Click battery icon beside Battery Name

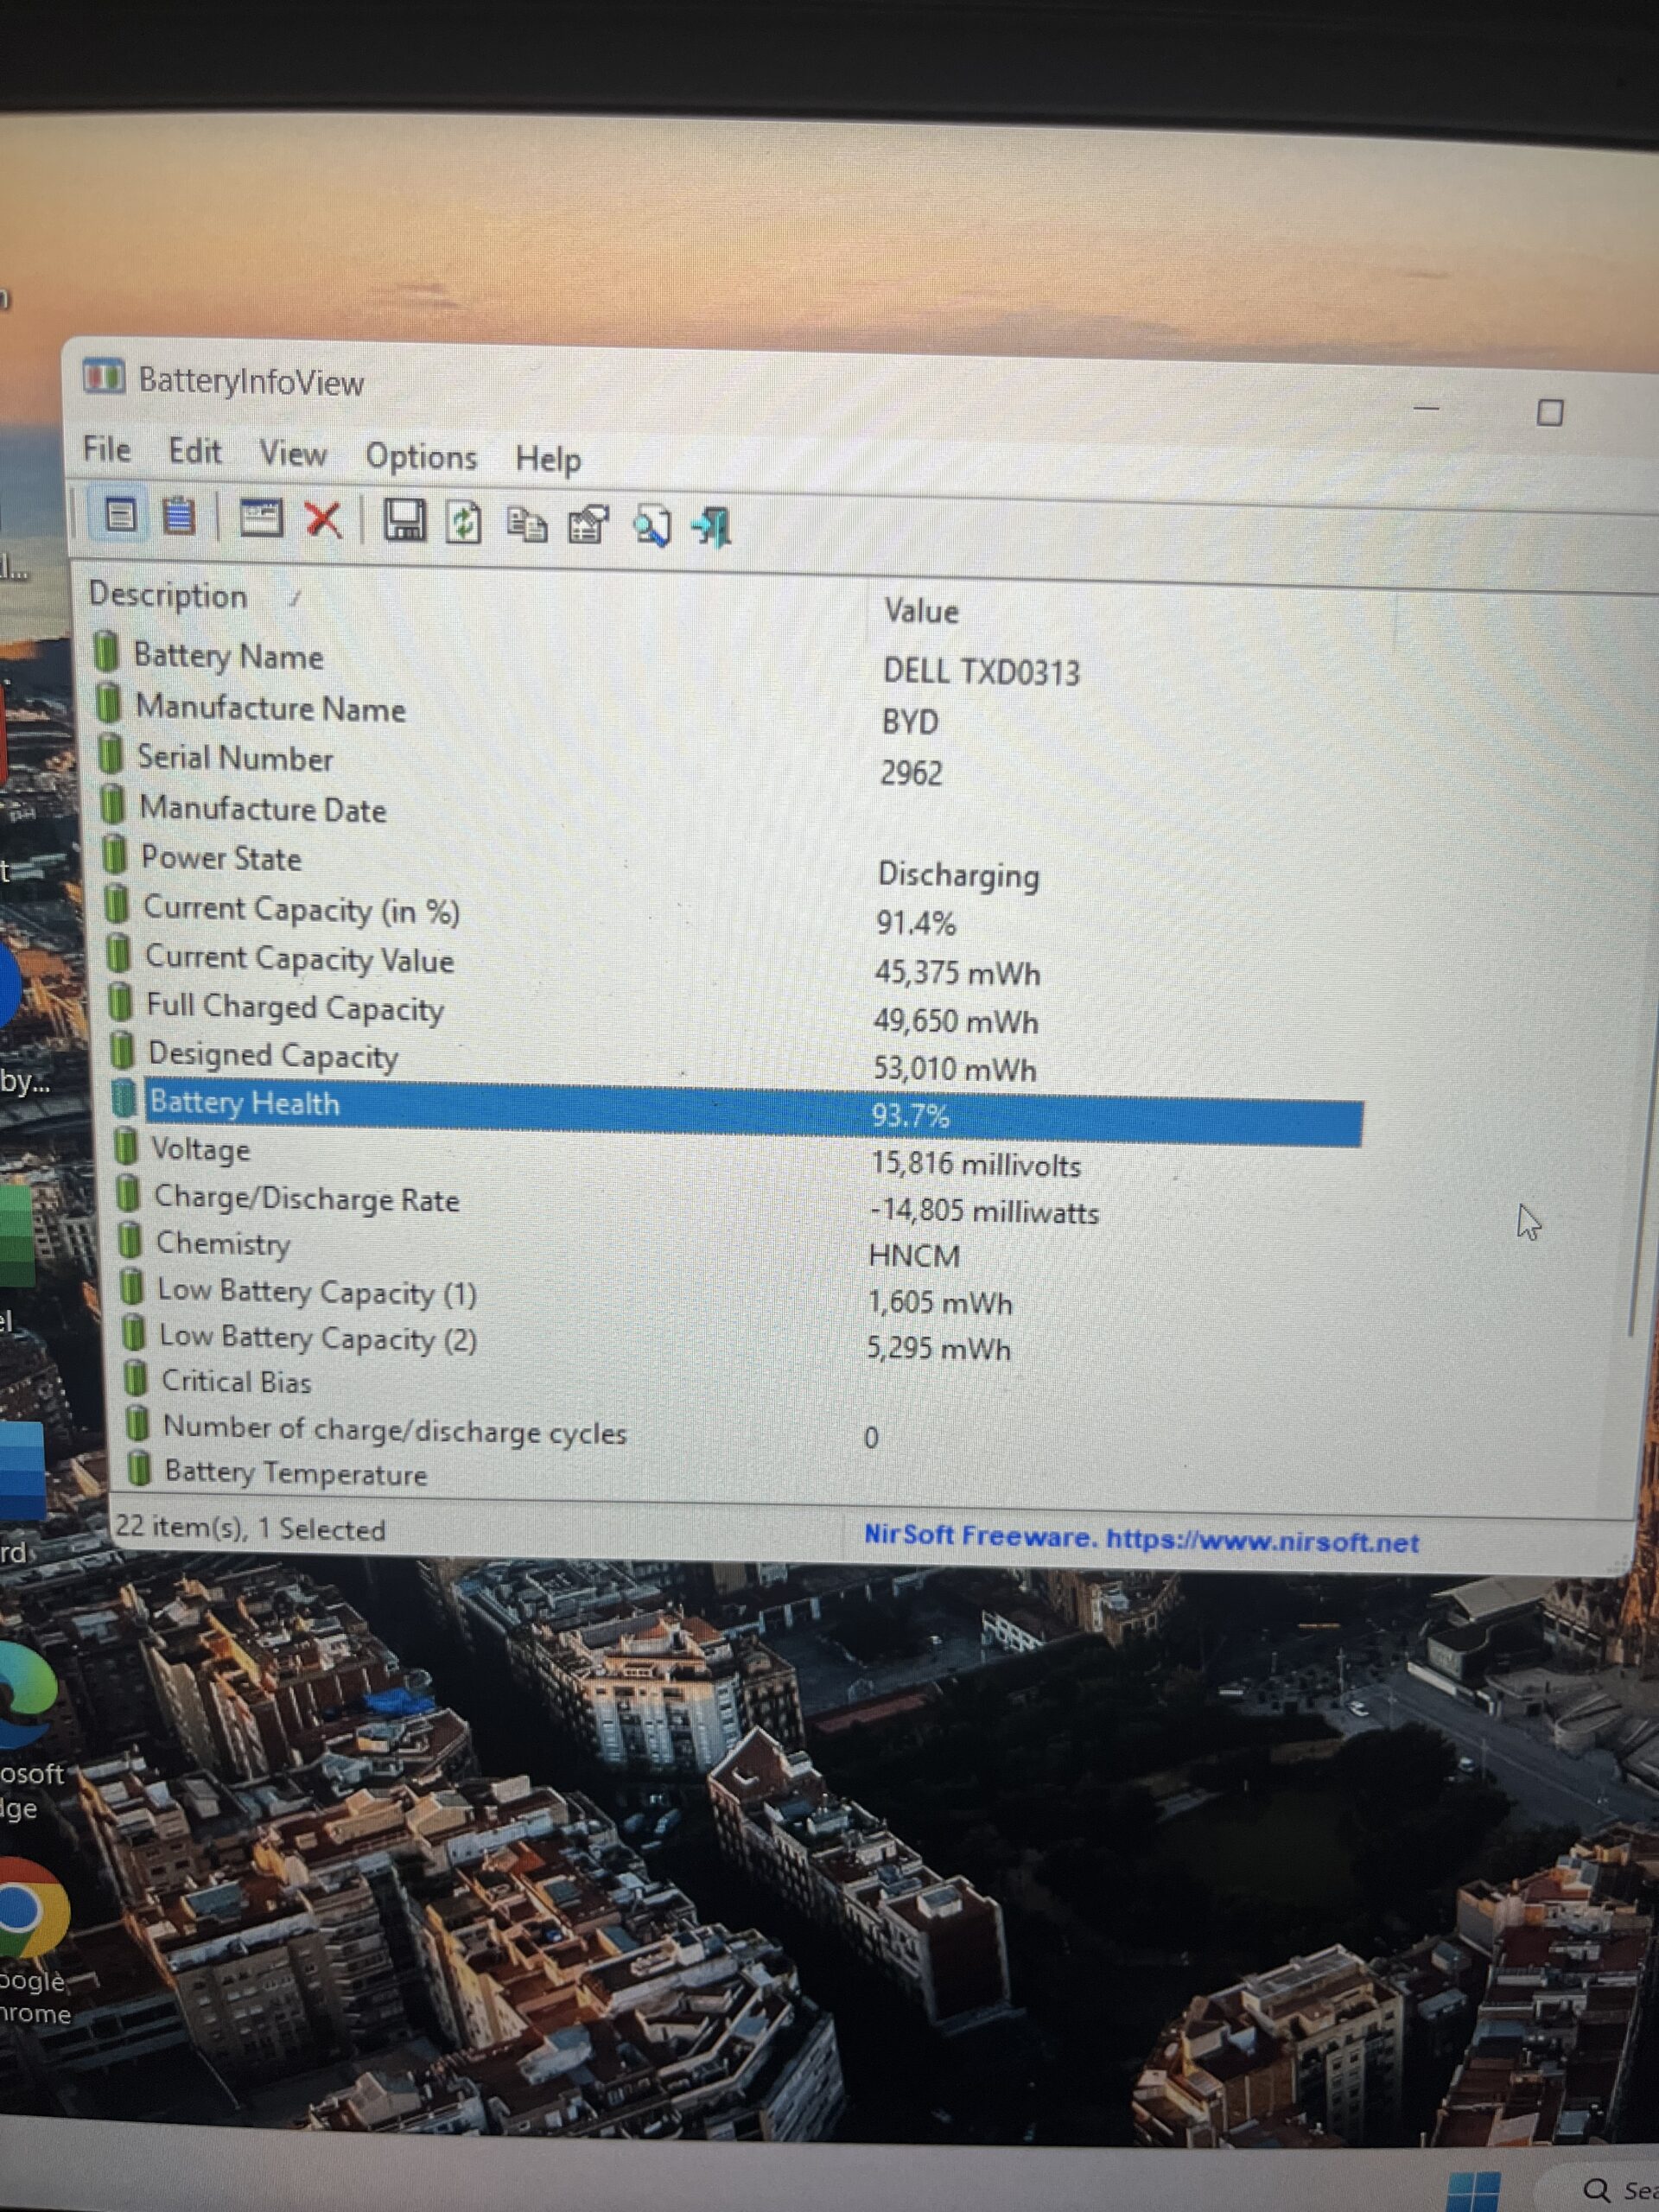tap(106, 652)
